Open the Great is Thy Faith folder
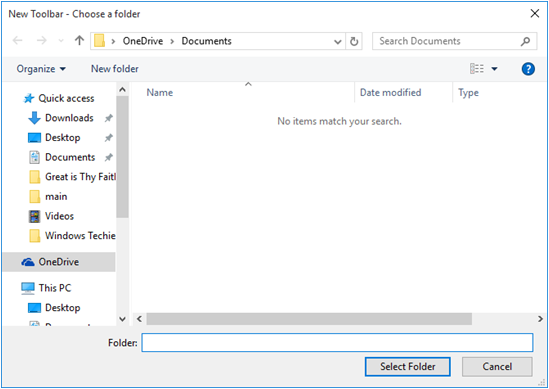This screenshot has height=389, width=549. pyautogui.click(x=81, y=177)
